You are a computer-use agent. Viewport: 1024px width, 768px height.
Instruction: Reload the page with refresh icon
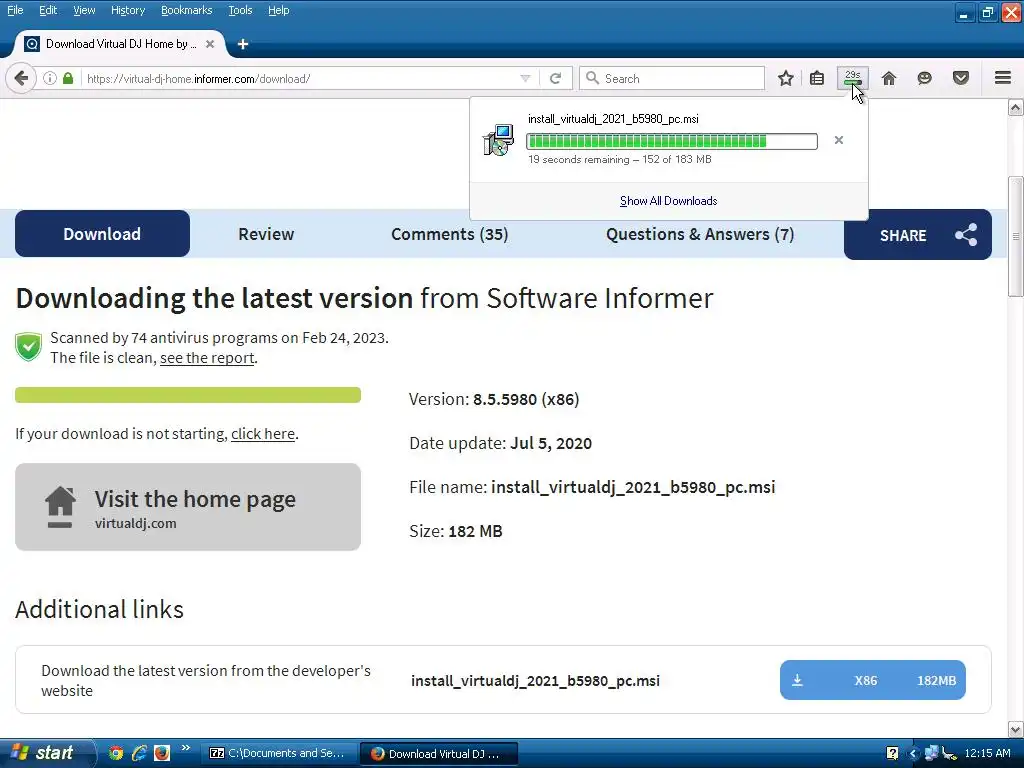(556, 78)
